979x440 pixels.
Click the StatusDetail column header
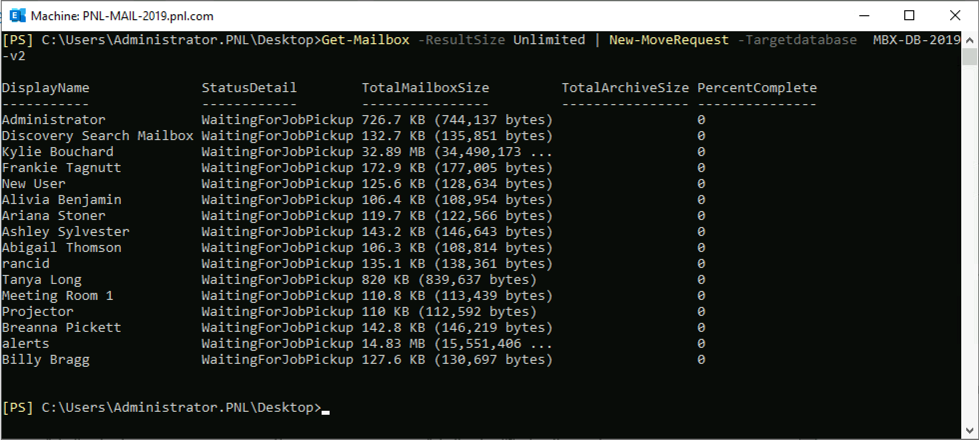pyautogui.click(x=249, y=88)
